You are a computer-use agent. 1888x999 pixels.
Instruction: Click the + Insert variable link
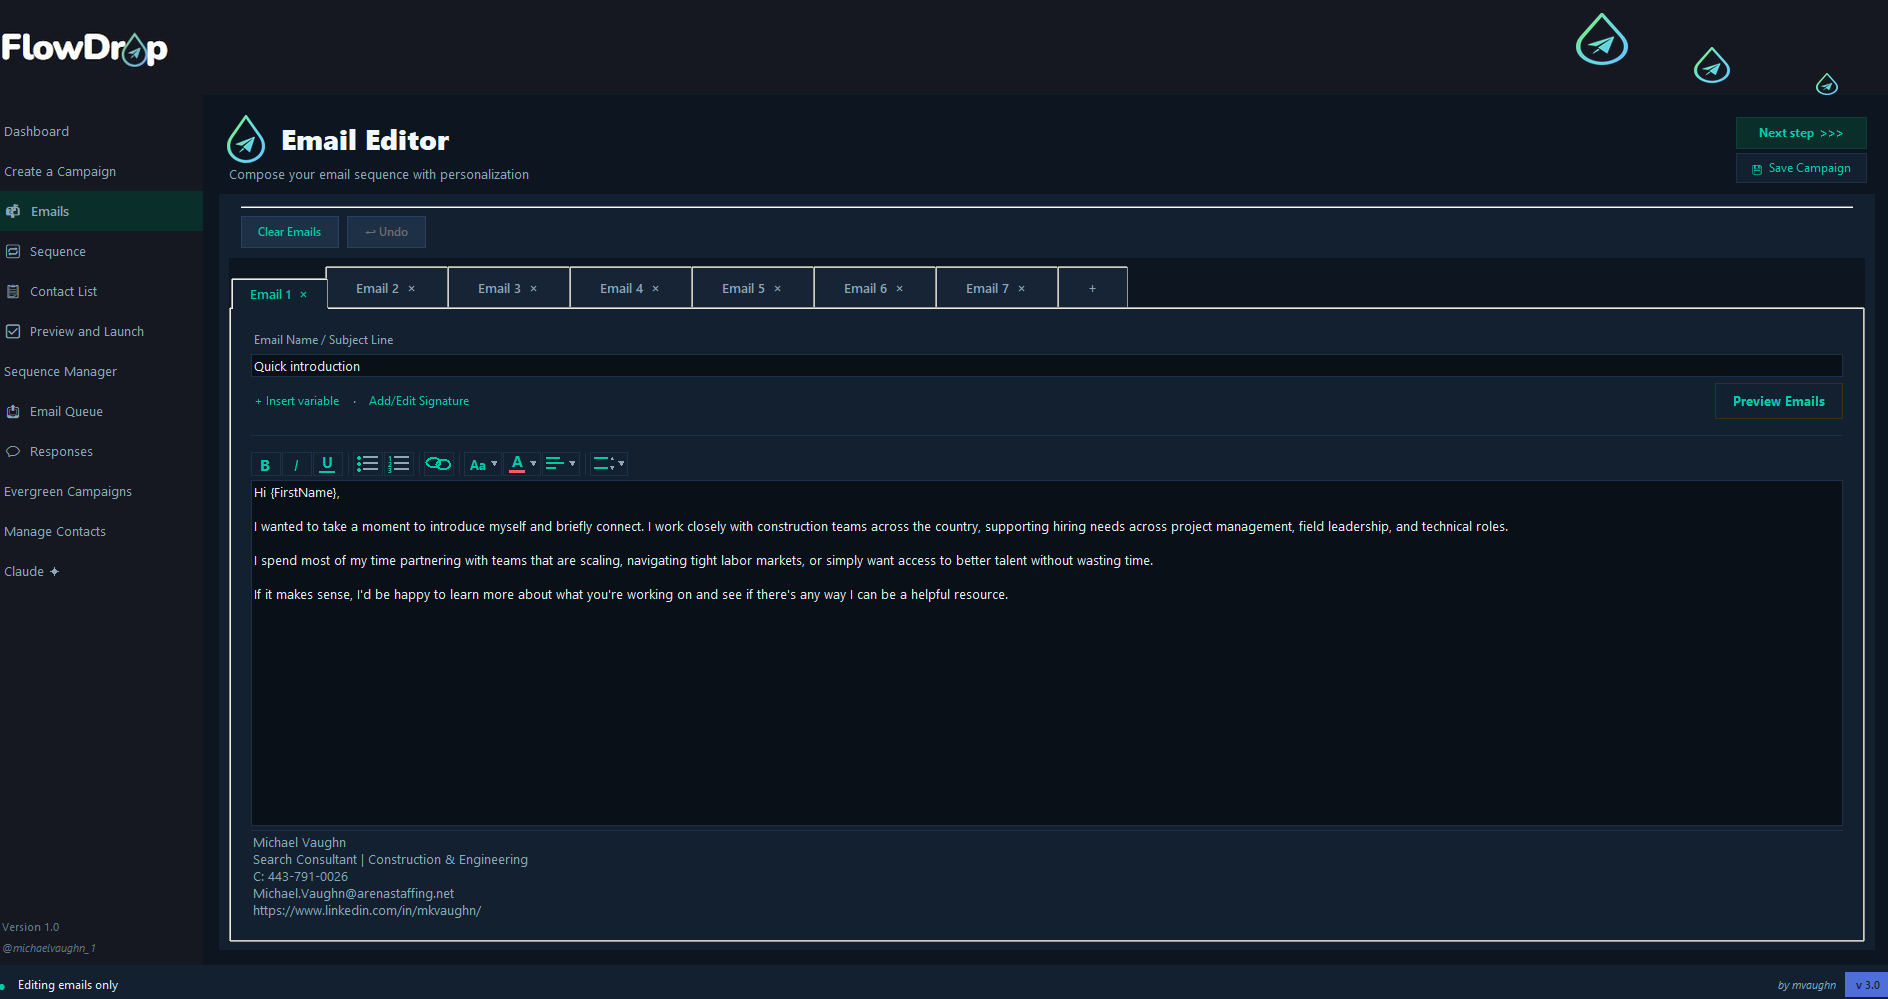point(297,401)
